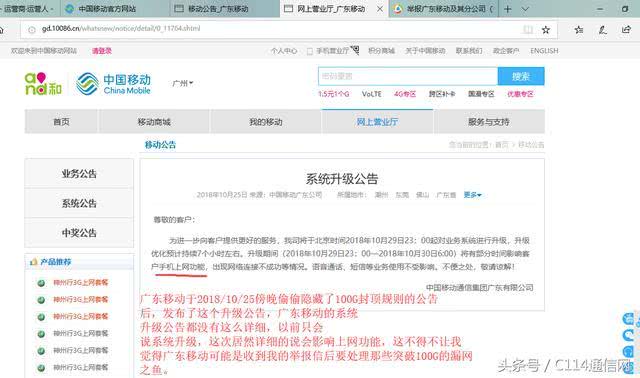
Task: Restore the browser window size
Action: (x=624, y=9)
